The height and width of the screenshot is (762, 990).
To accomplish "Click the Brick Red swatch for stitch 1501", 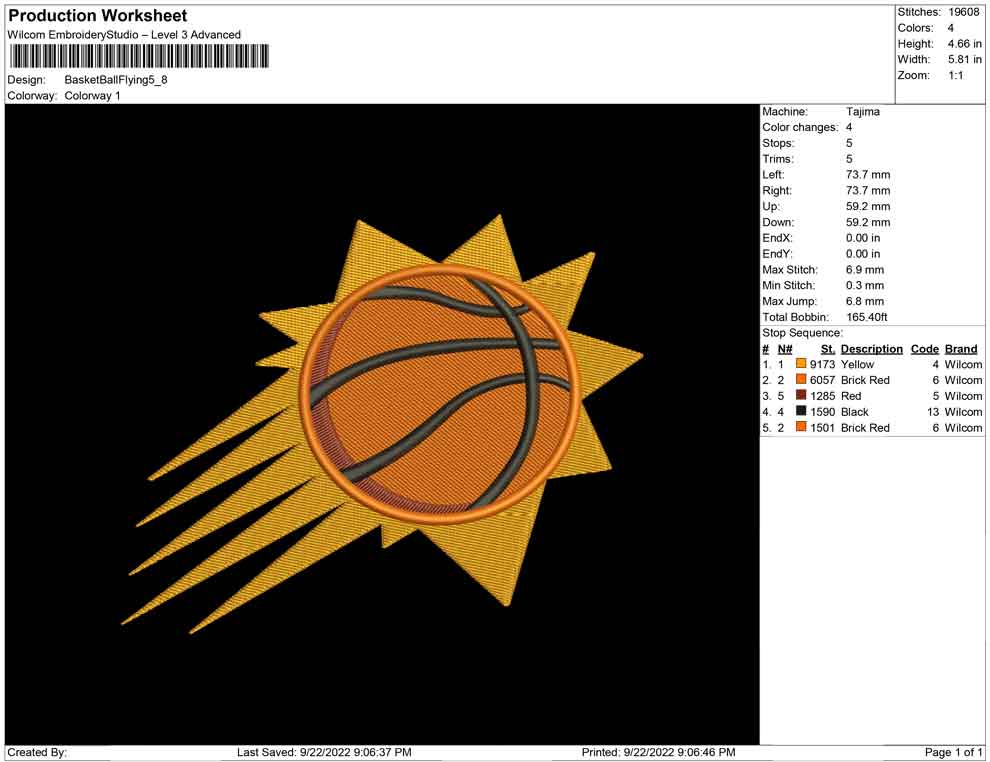I will pyautogui.click(x=801, y=427).
